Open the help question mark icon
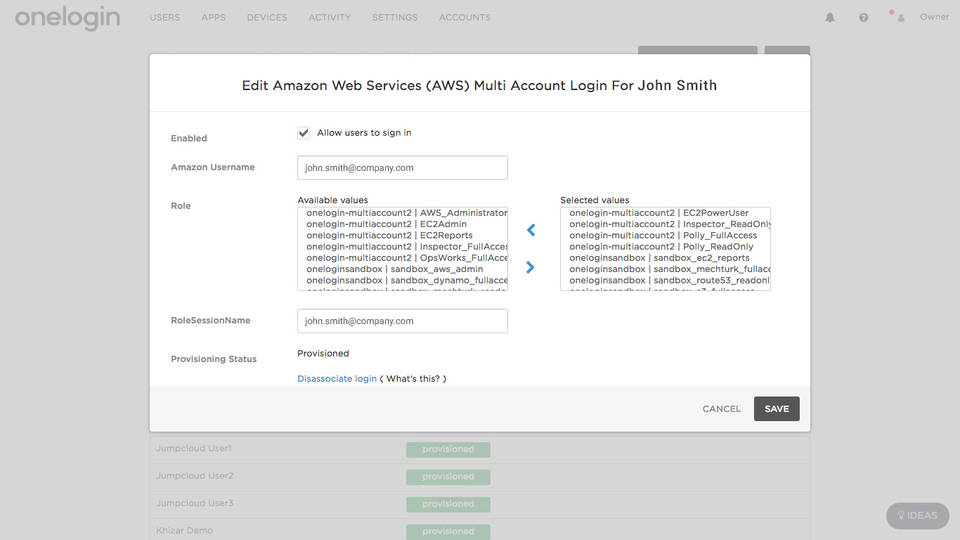 tap(863, 17)
